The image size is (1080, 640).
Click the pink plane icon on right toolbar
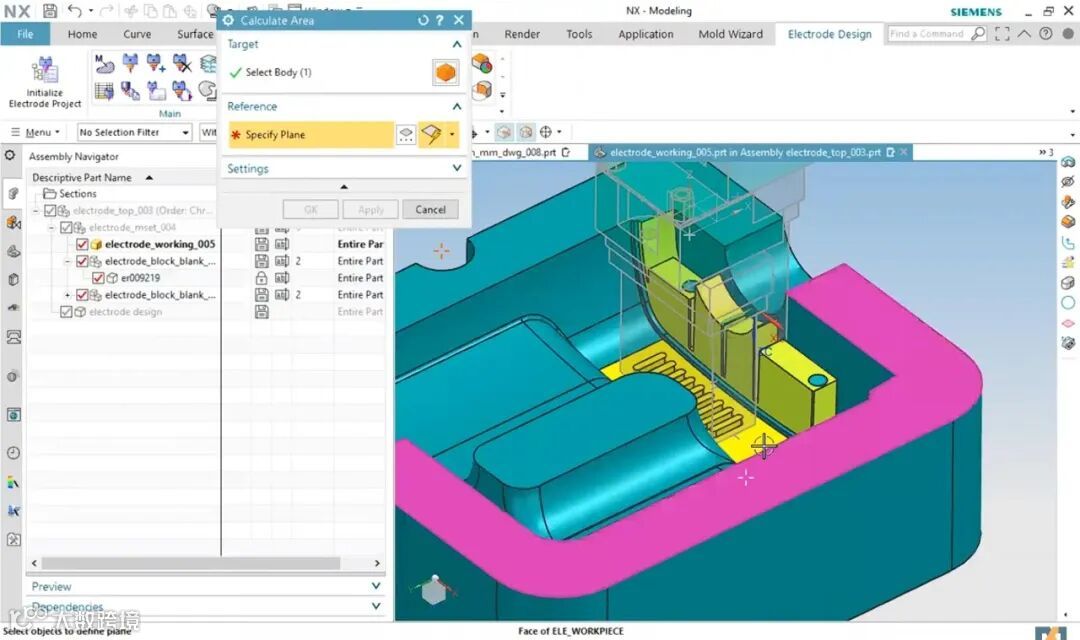[1068, 322]
